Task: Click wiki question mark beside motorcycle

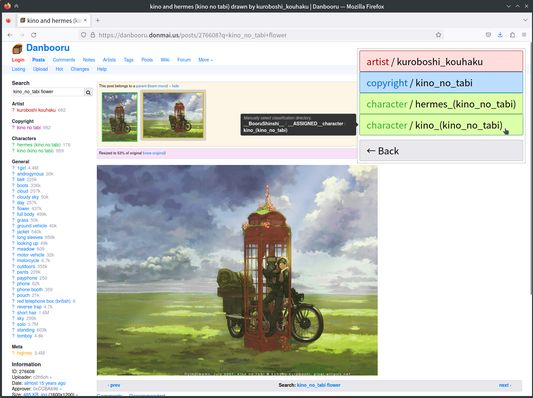Action: (x=13, y=260)
